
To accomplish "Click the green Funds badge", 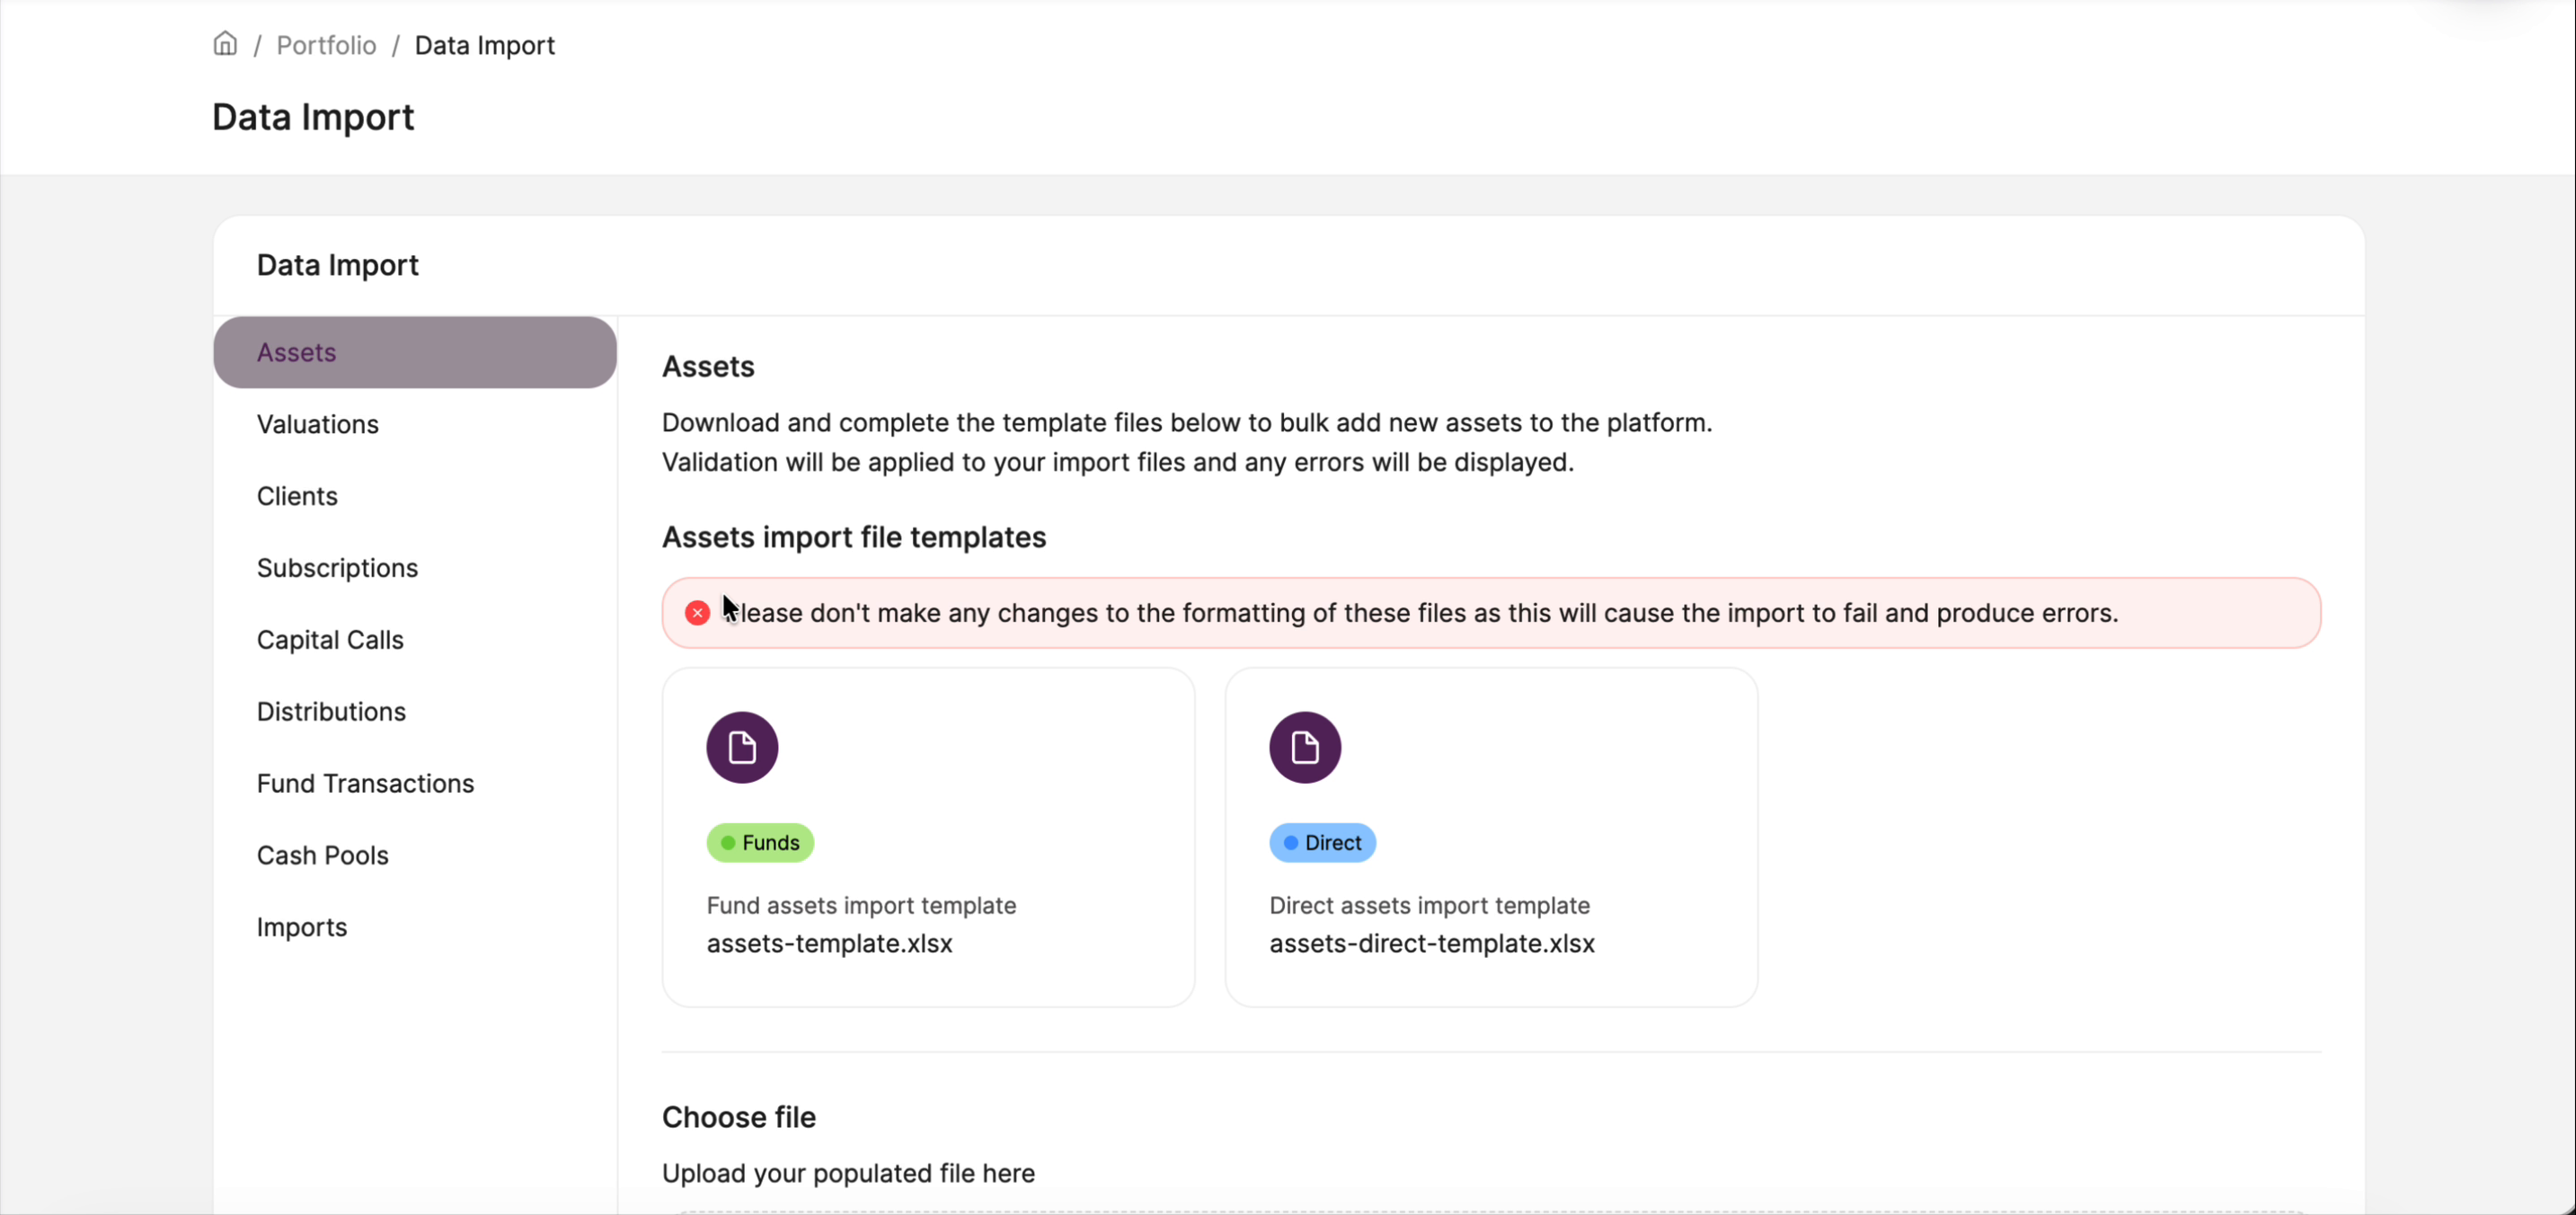I will pos(760,843).
